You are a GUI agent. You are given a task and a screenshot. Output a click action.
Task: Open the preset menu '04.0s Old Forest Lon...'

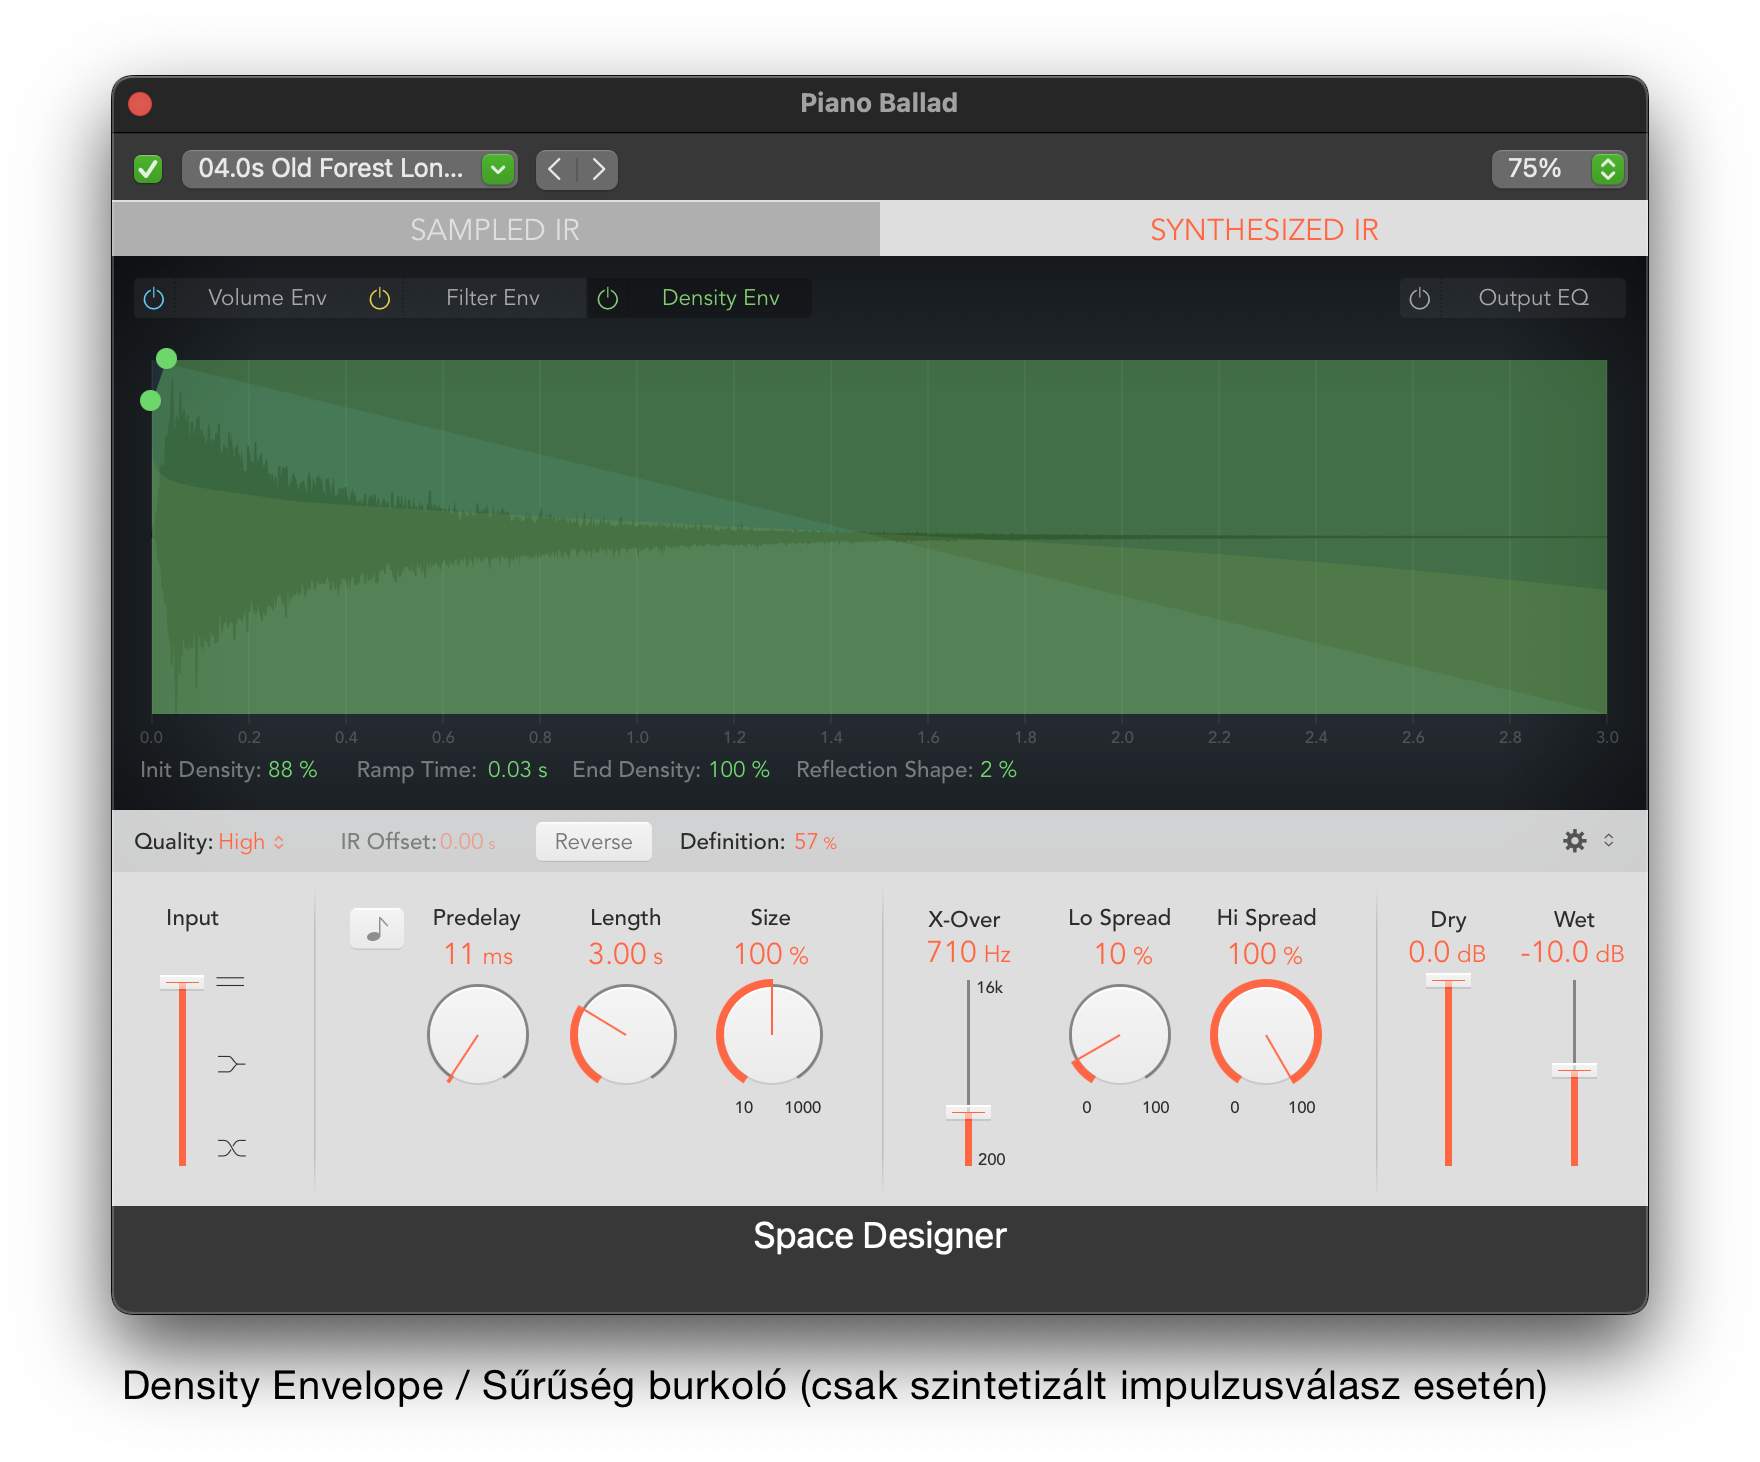click(349, 169)
